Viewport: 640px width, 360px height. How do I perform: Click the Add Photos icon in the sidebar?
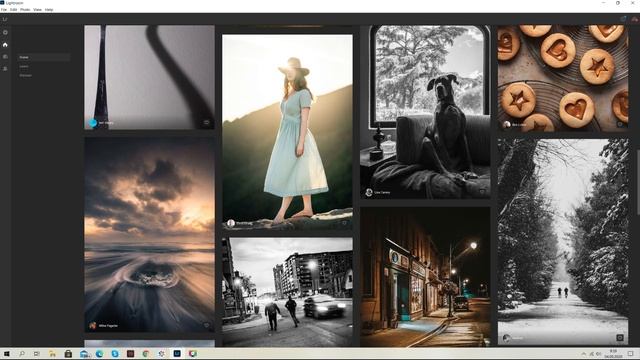tap(5, 32)
